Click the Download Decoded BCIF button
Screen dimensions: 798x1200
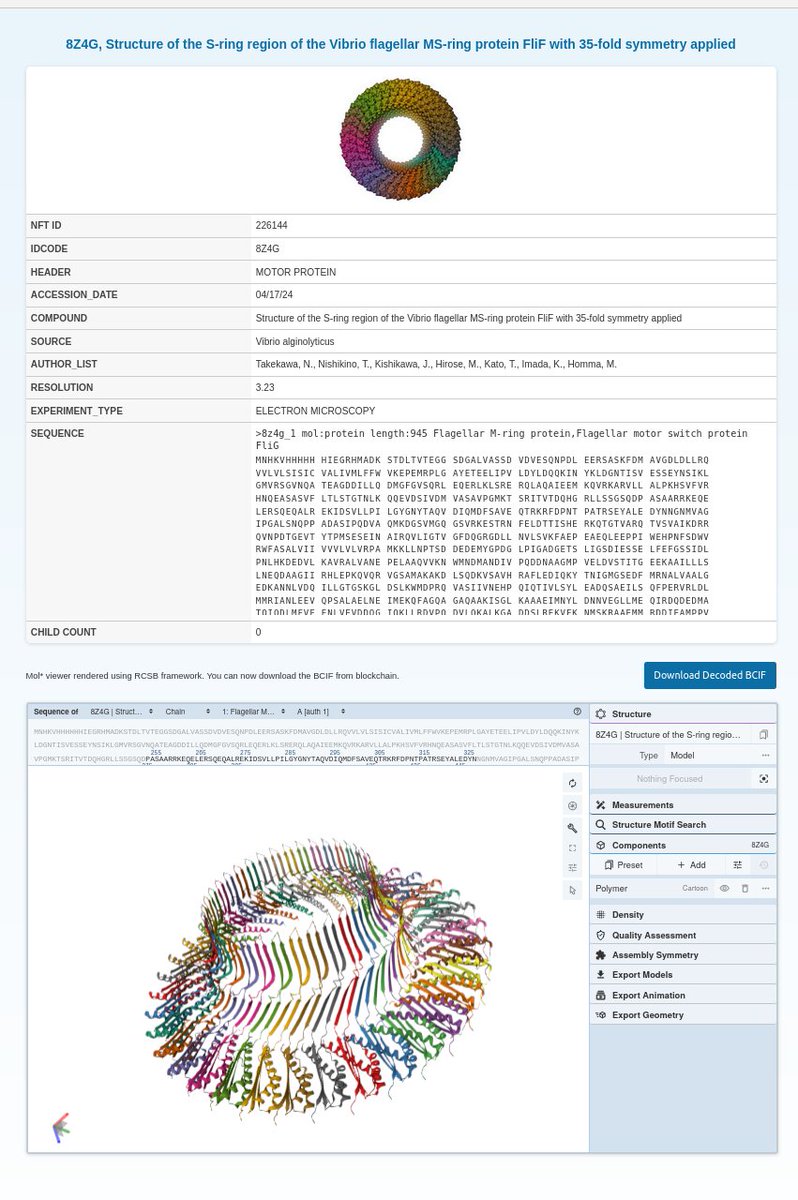(710, 675)
